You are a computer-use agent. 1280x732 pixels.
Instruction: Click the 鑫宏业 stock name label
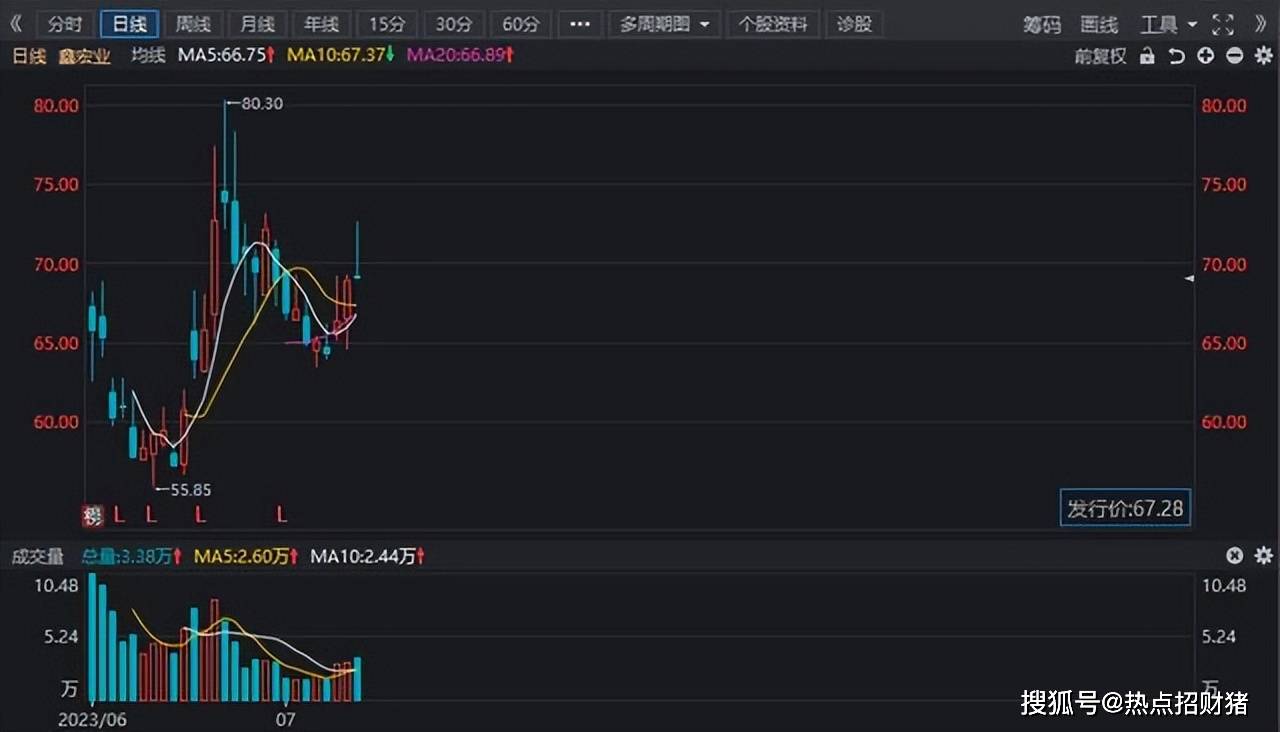pyautogui.click(x=83, y=56)
